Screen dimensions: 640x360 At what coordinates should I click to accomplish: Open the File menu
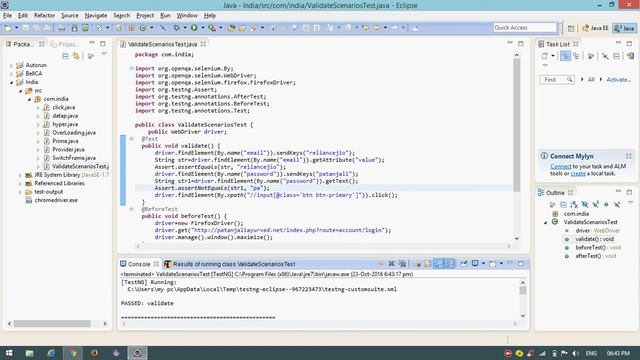[x=7, y=16]
